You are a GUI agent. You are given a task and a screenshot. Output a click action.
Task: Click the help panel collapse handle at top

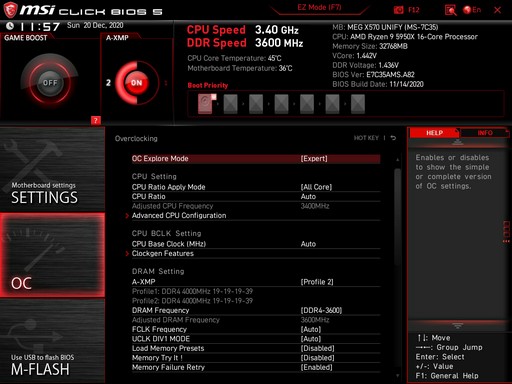pyautogui.click(x=457, y=142)
